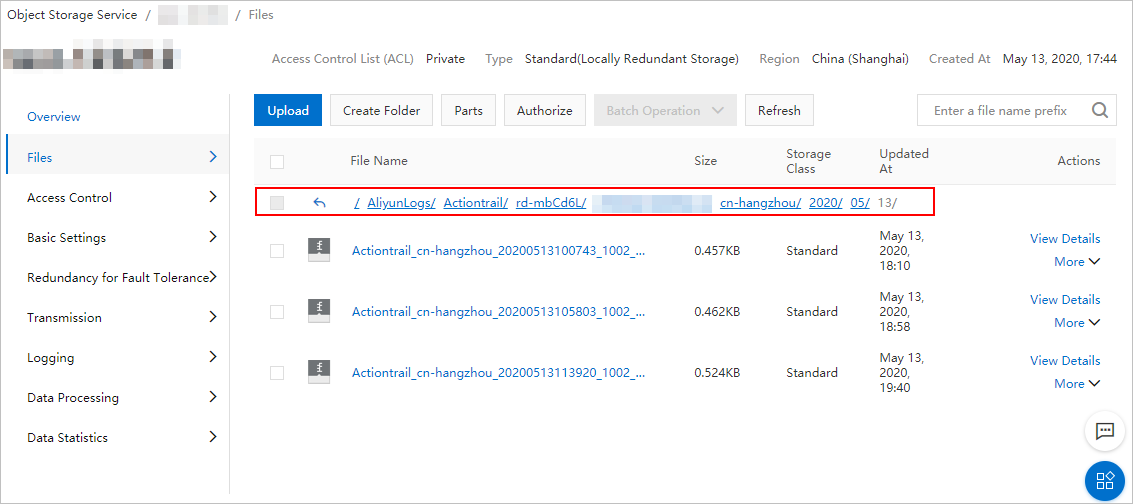1133x504 pixels.
Task: Open View Details for the 0.462KB file
Action: click(1065, 299)
